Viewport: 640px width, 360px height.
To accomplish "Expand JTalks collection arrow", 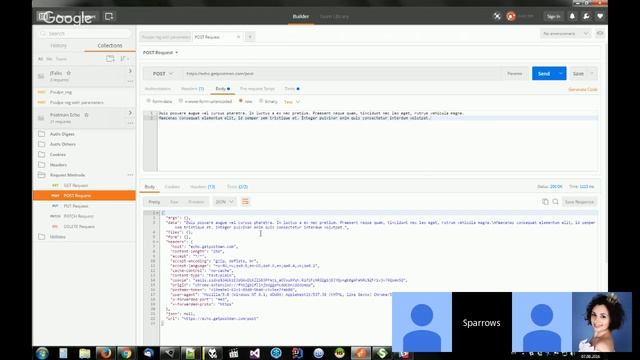I will [x=130, y=71].
